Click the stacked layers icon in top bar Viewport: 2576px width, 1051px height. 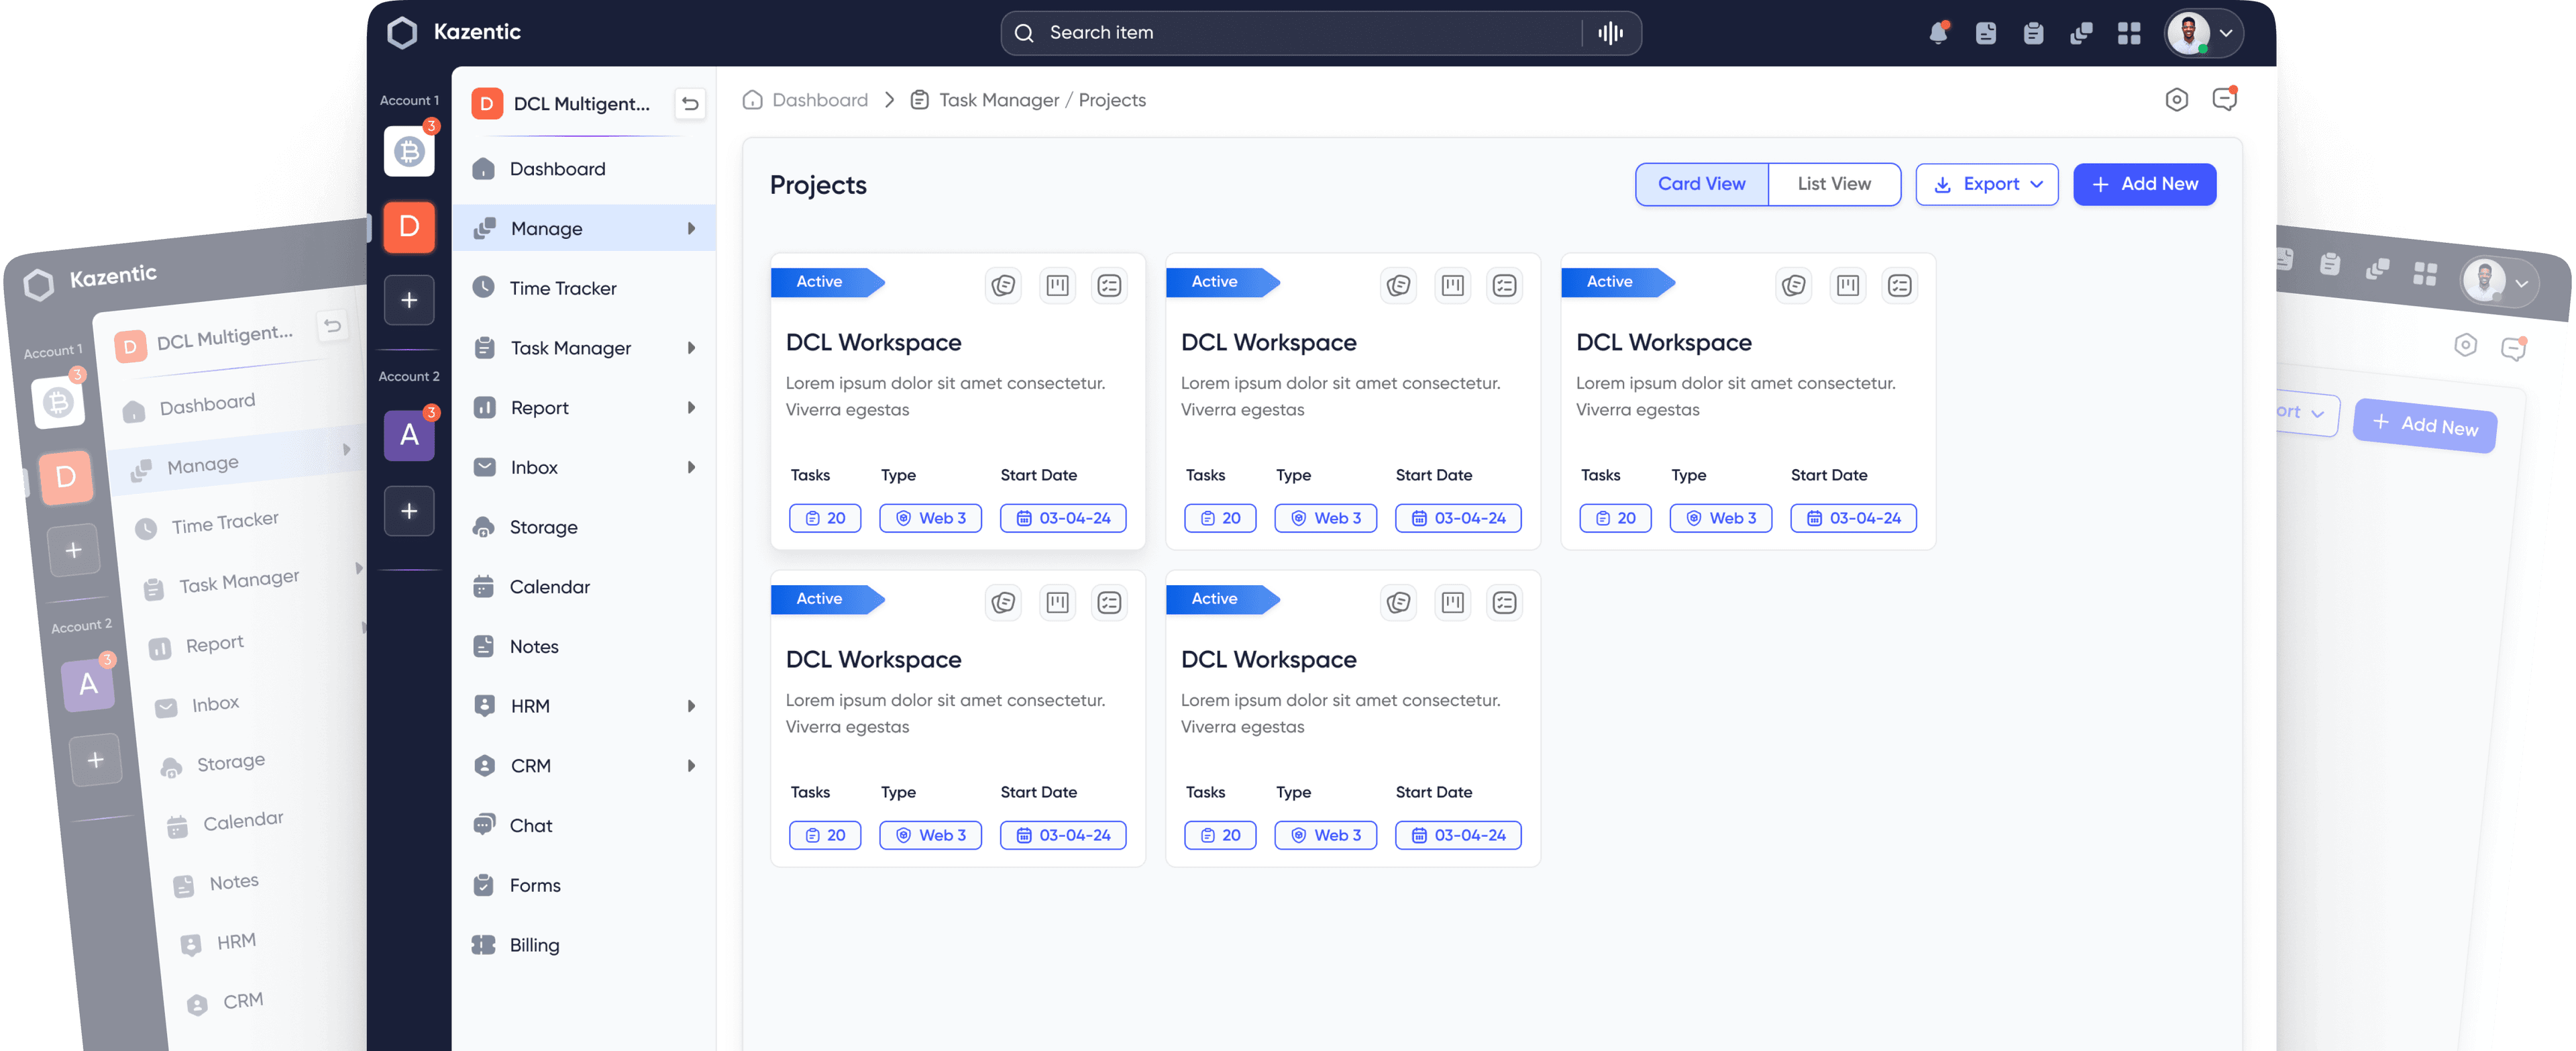click(x=2081, y=33)
